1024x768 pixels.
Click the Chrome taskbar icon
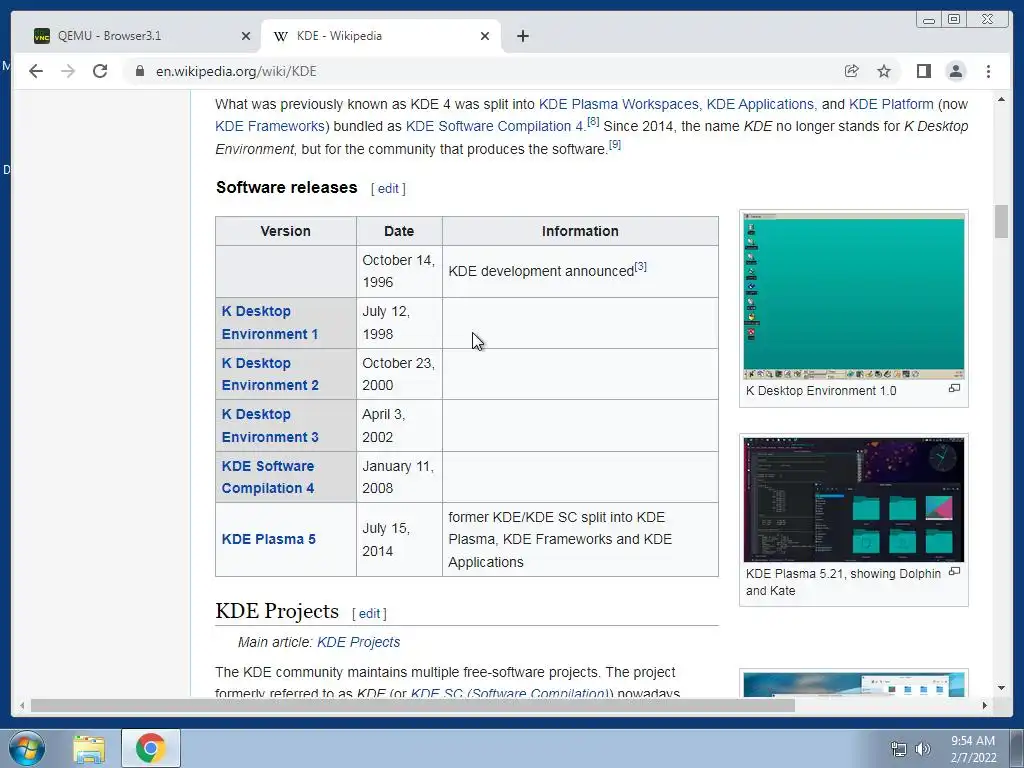(x=150, y=748)
